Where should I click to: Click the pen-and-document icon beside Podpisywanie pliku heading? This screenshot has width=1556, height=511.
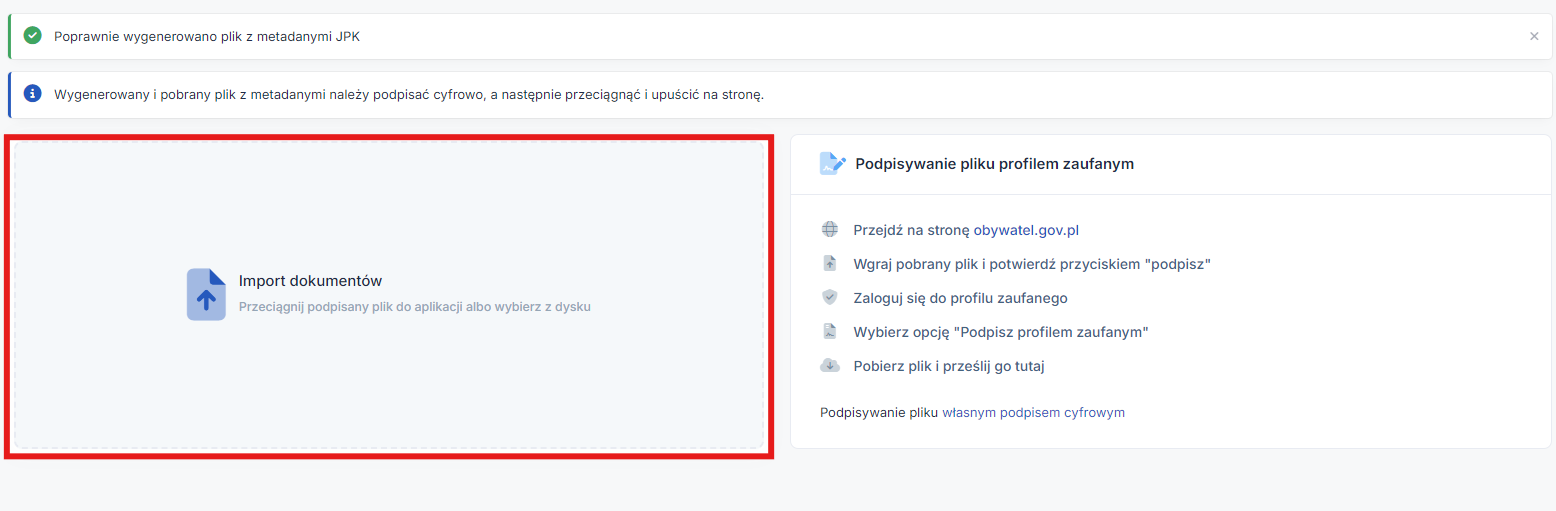[x=832, y=164]
